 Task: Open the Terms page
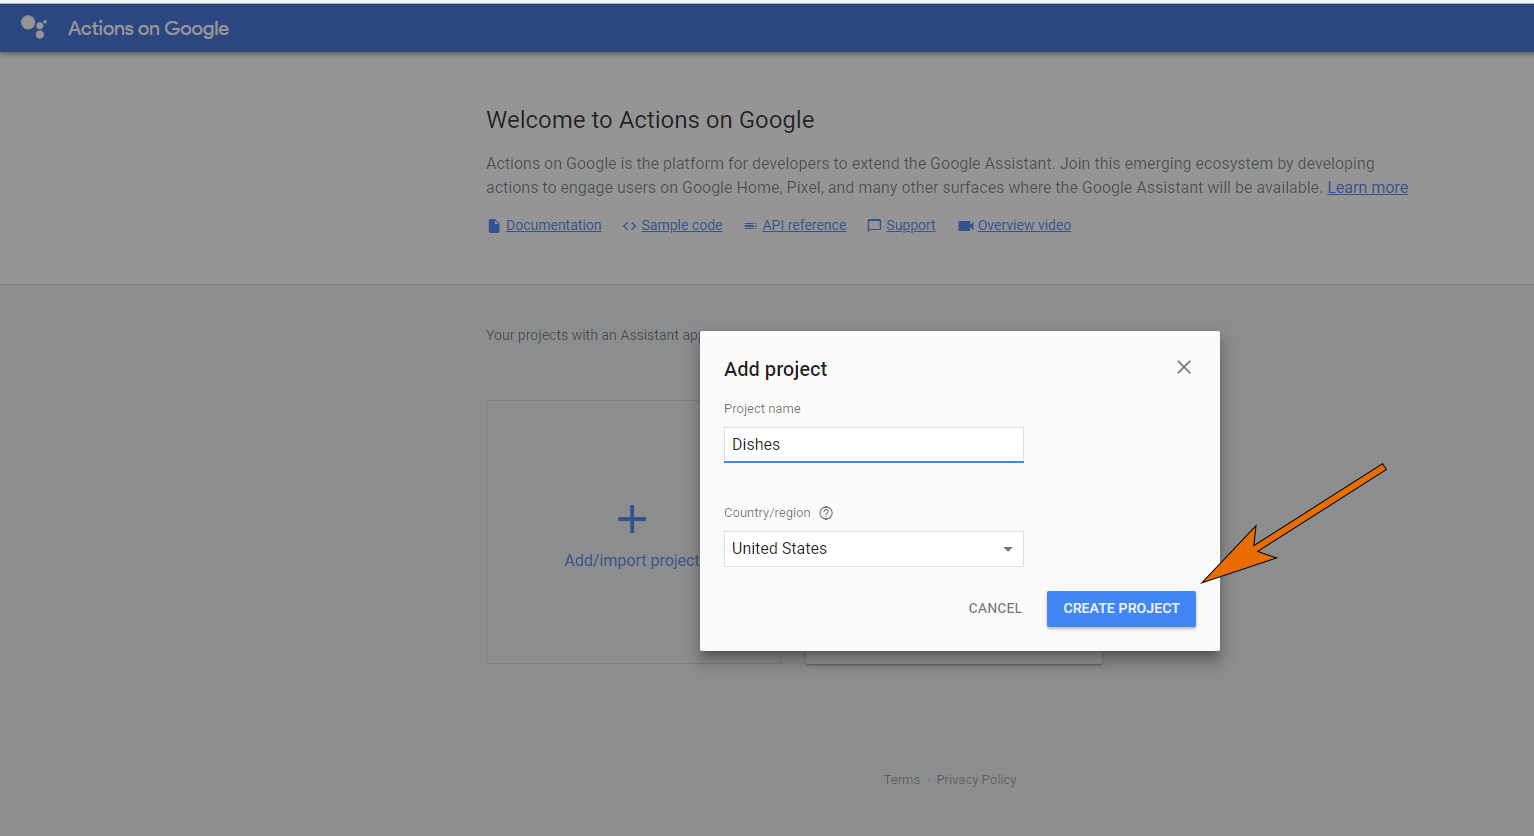pos(901,779)
